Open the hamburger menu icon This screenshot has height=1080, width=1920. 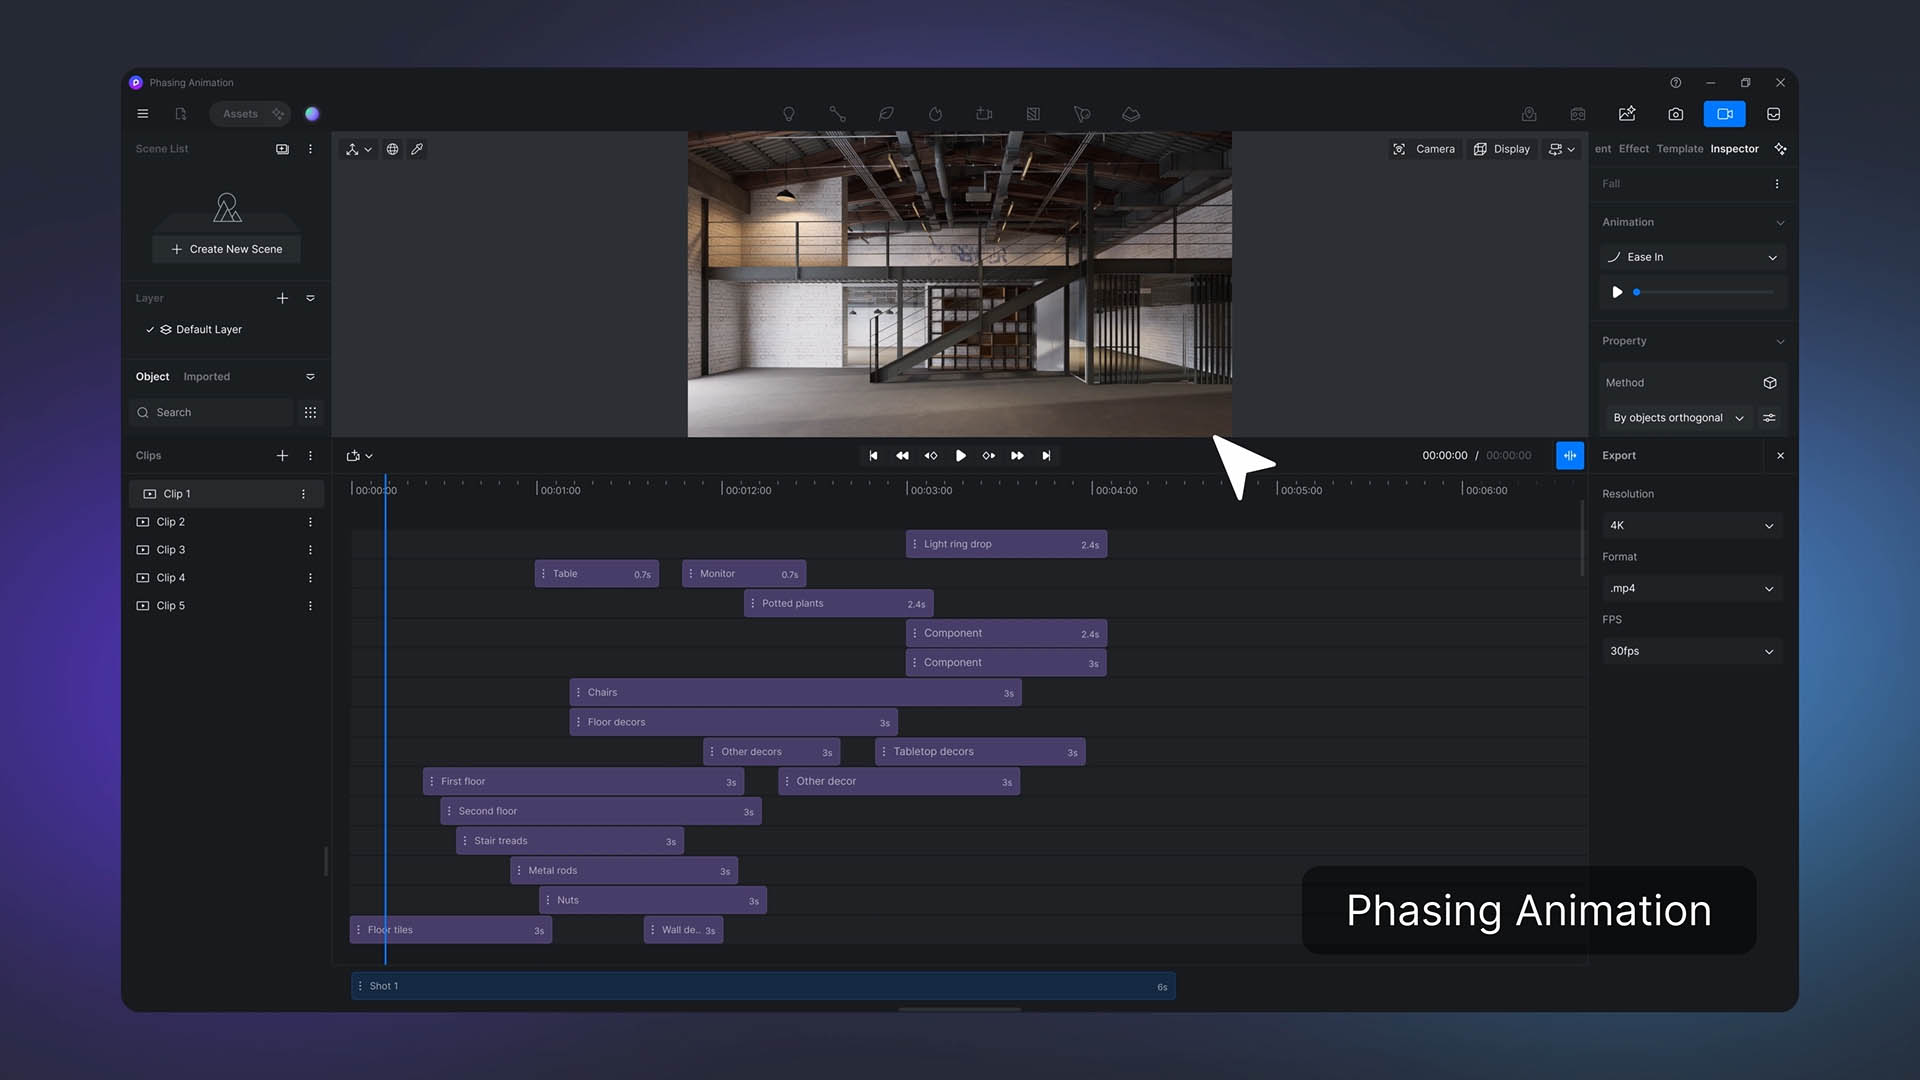(x=143, y=114)
